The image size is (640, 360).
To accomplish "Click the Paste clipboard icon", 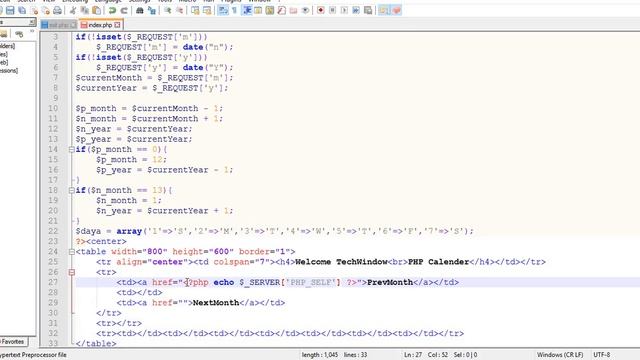I will pos(97,10).
